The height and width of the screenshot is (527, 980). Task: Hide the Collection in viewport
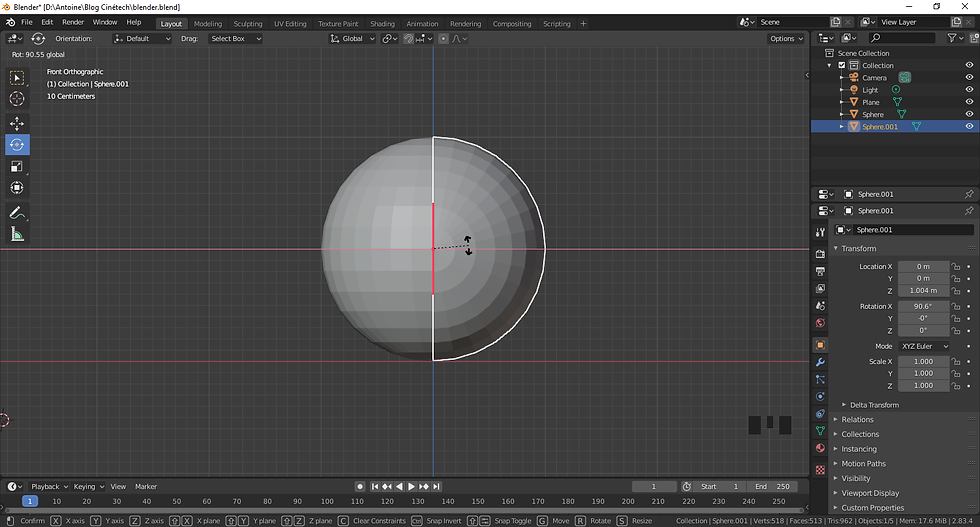coord(969,65)
